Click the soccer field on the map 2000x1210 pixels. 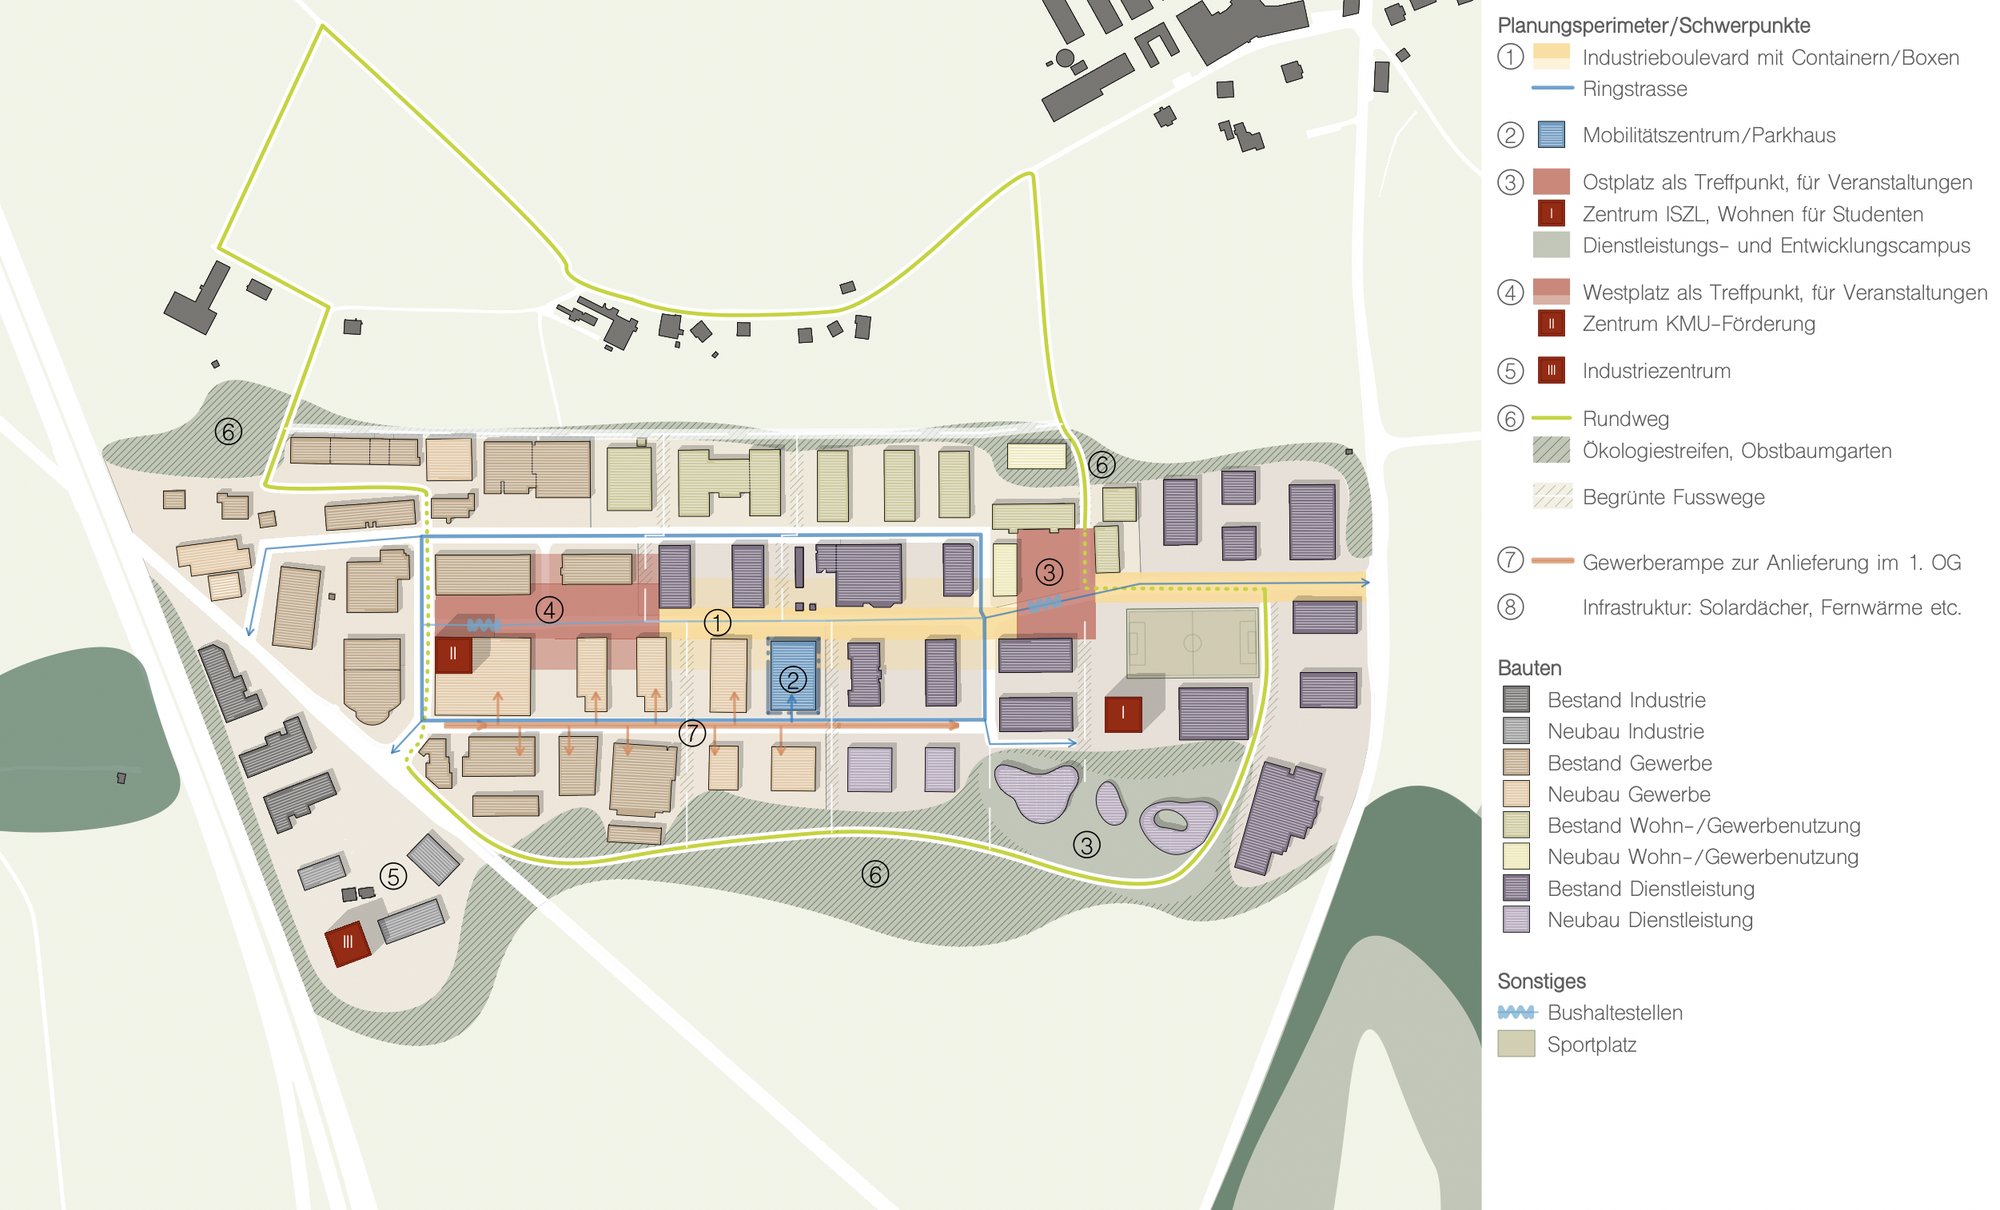pos(1192,643)
